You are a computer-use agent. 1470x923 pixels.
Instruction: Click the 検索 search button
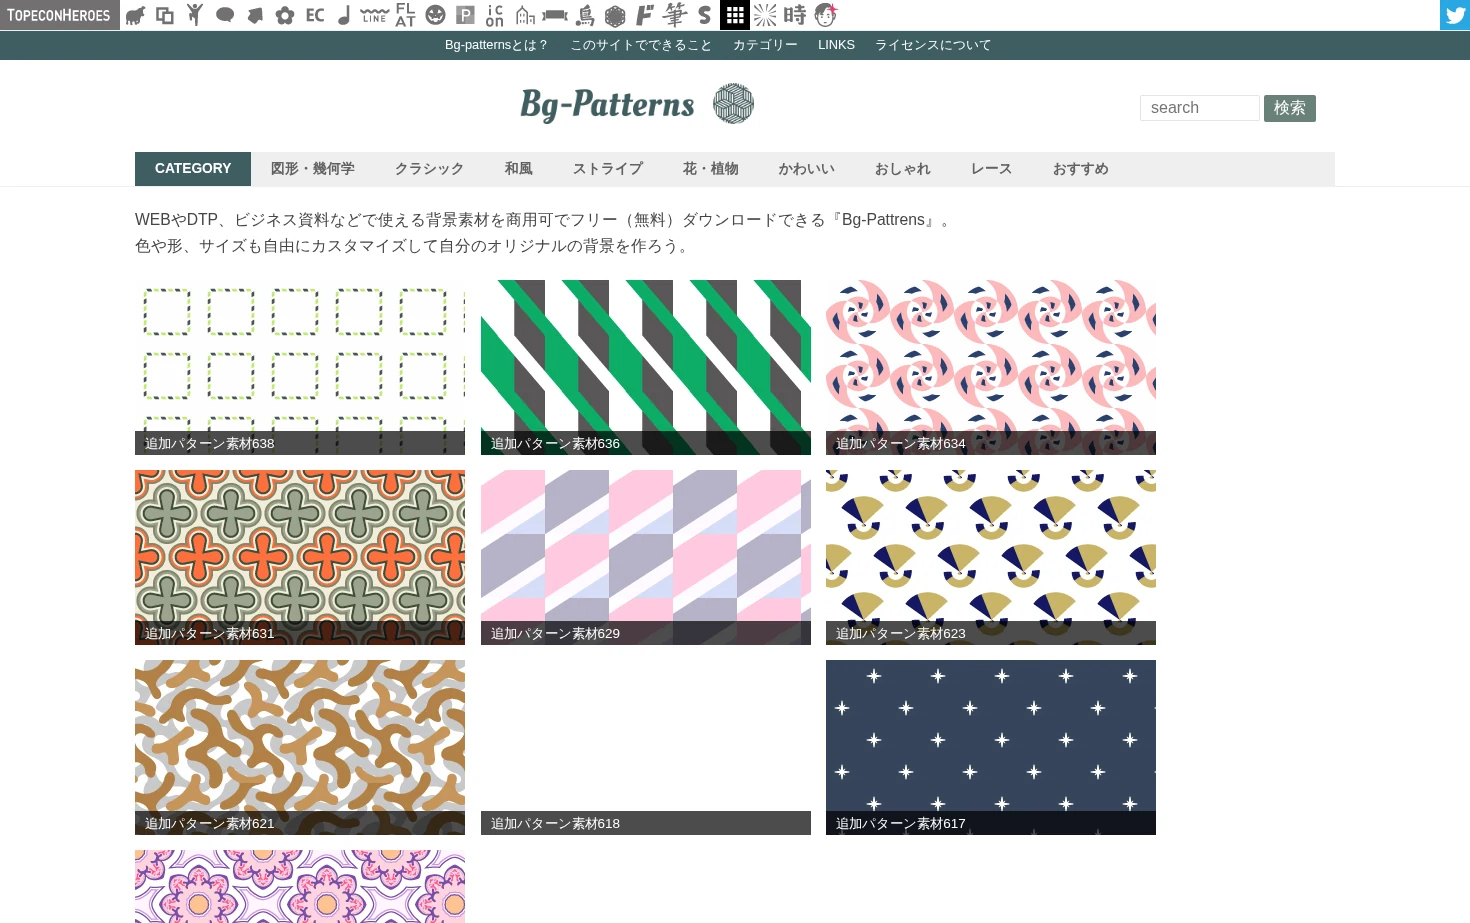click(x=1290, y=108)
